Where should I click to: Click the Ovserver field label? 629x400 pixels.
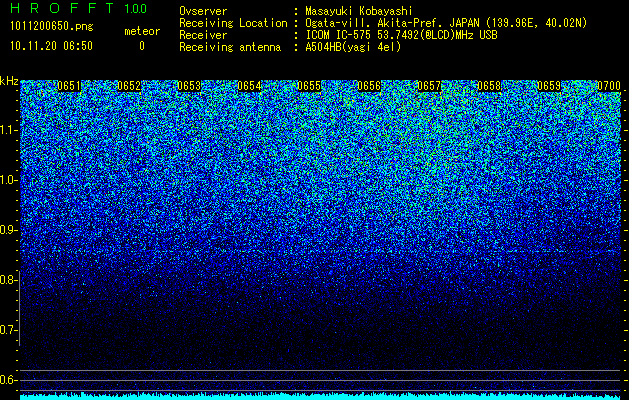tap(203, 11)
